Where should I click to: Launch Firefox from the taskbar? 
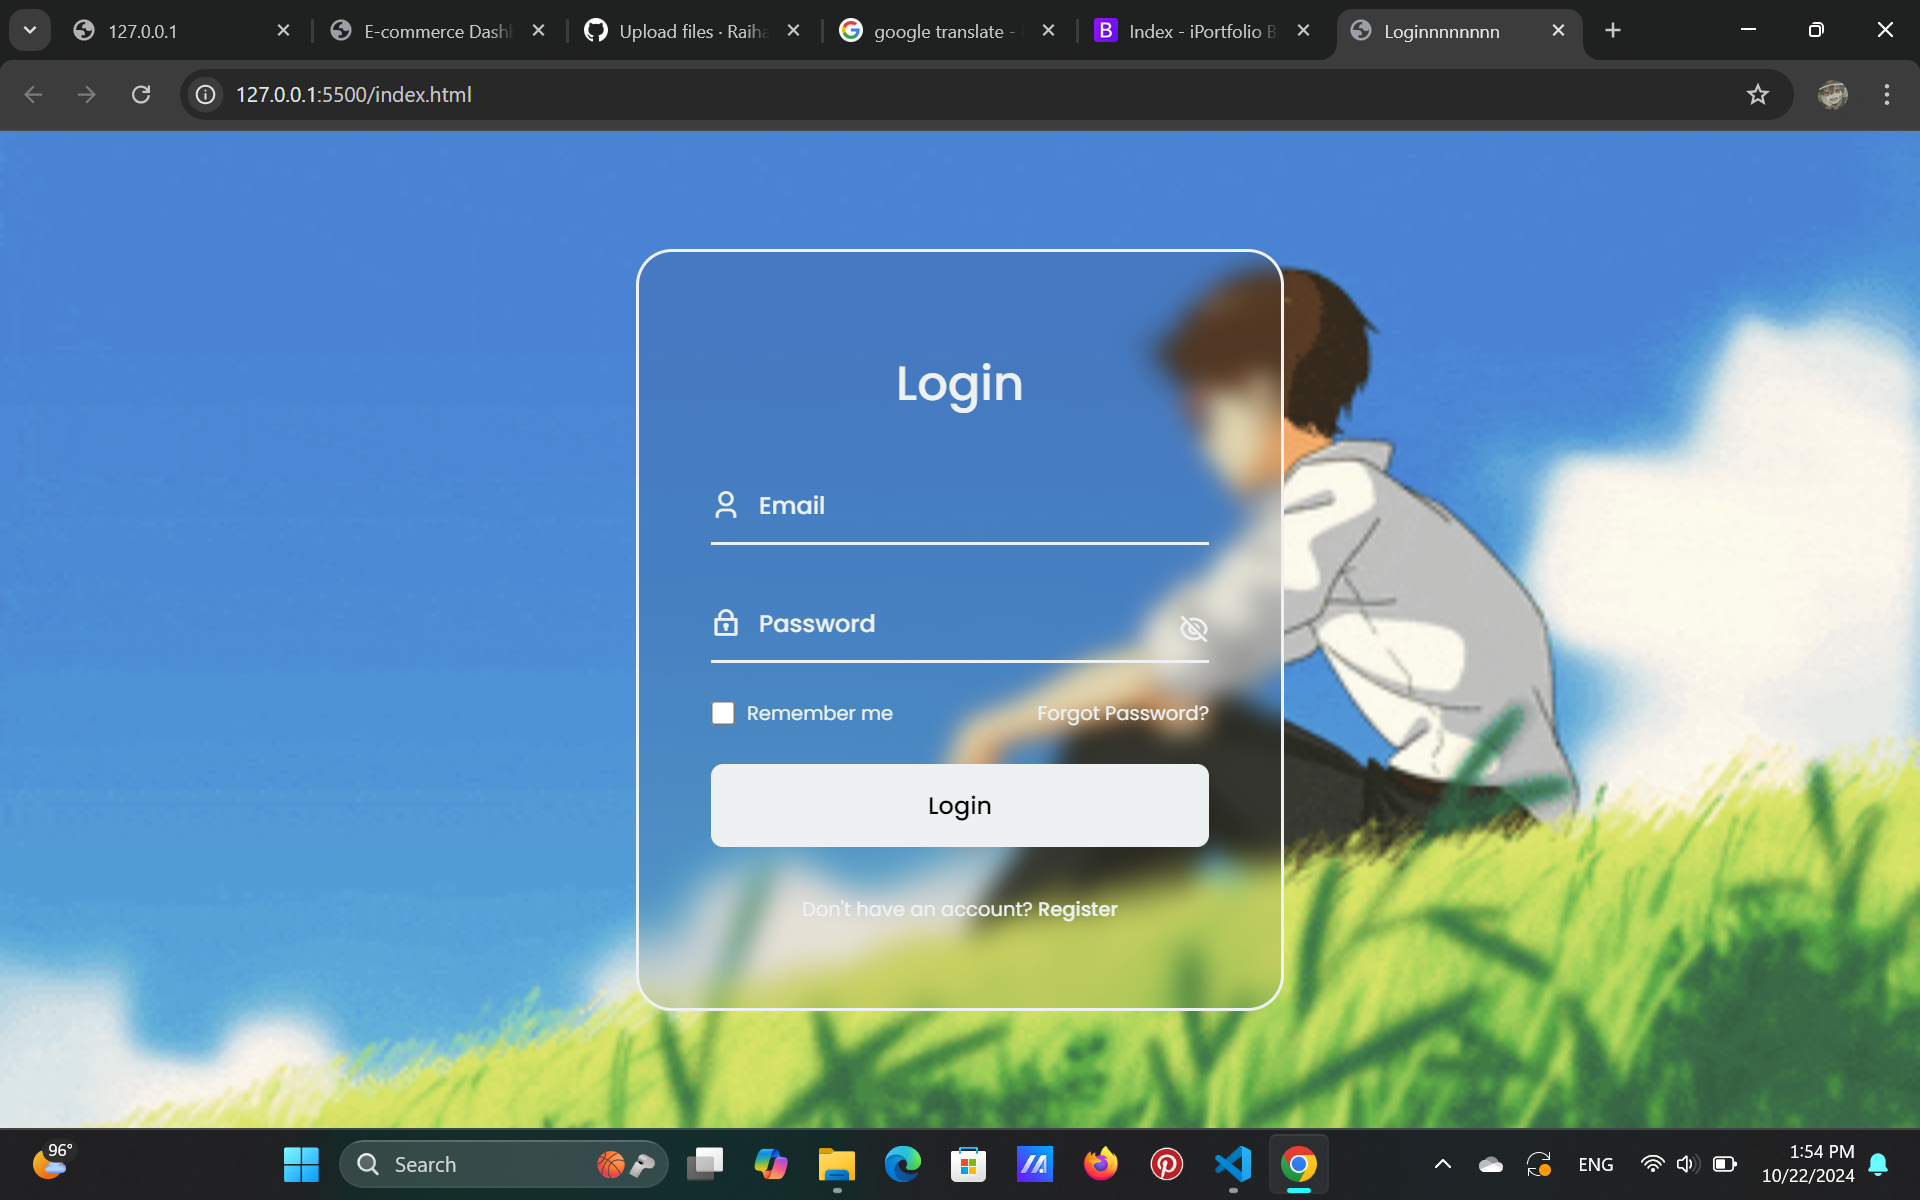click(1100, 1163)
